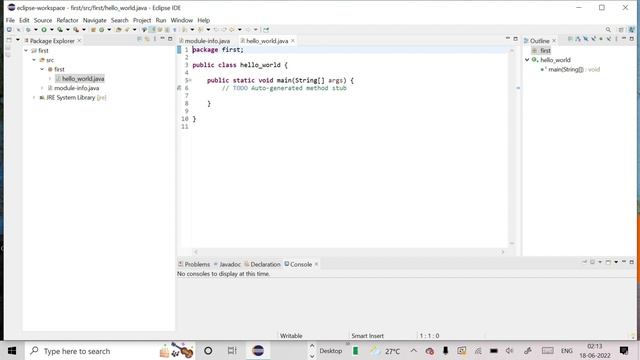Click the Eclipse icon in taskbar
640x360 pixels.
coord(258,351)
